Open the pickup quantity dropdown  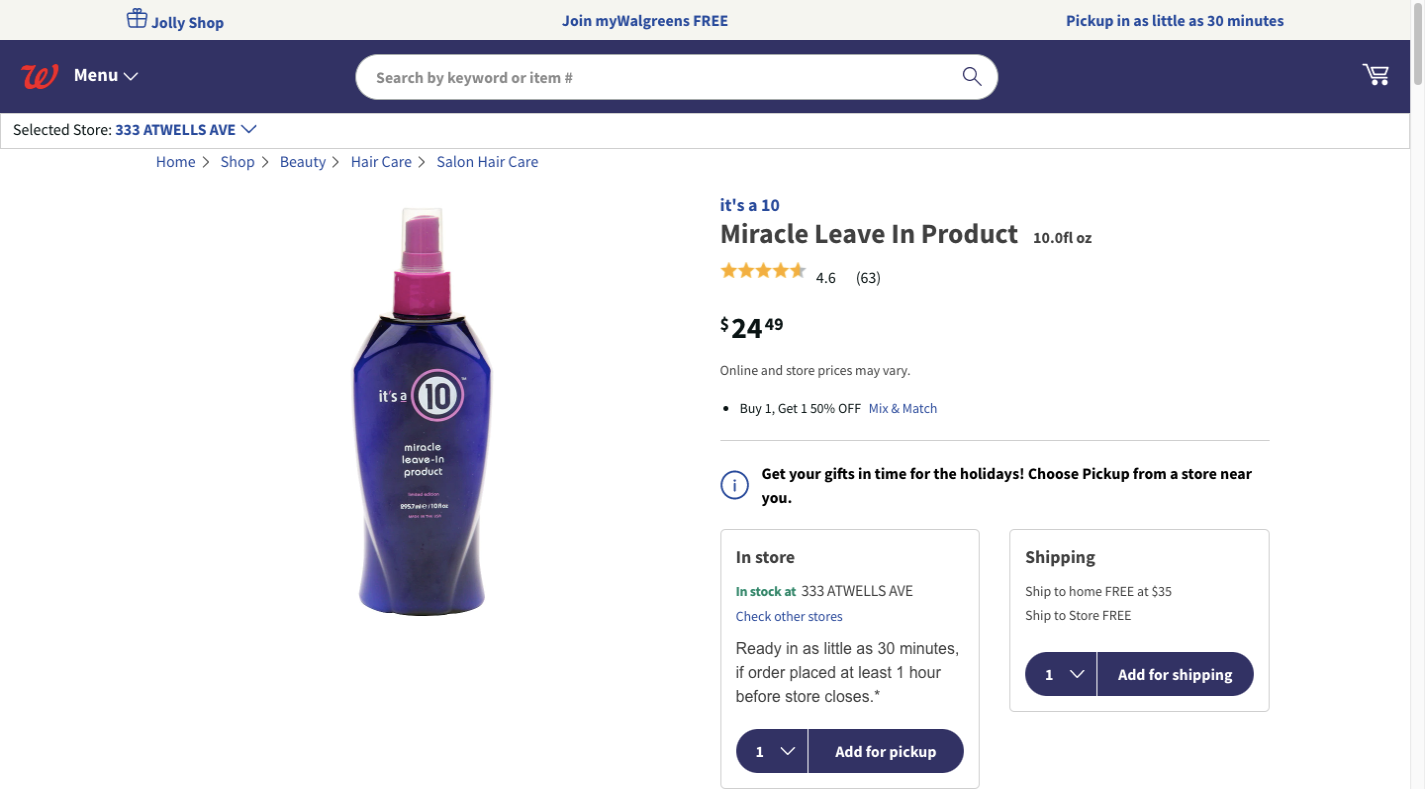click(x=773, y=752)
